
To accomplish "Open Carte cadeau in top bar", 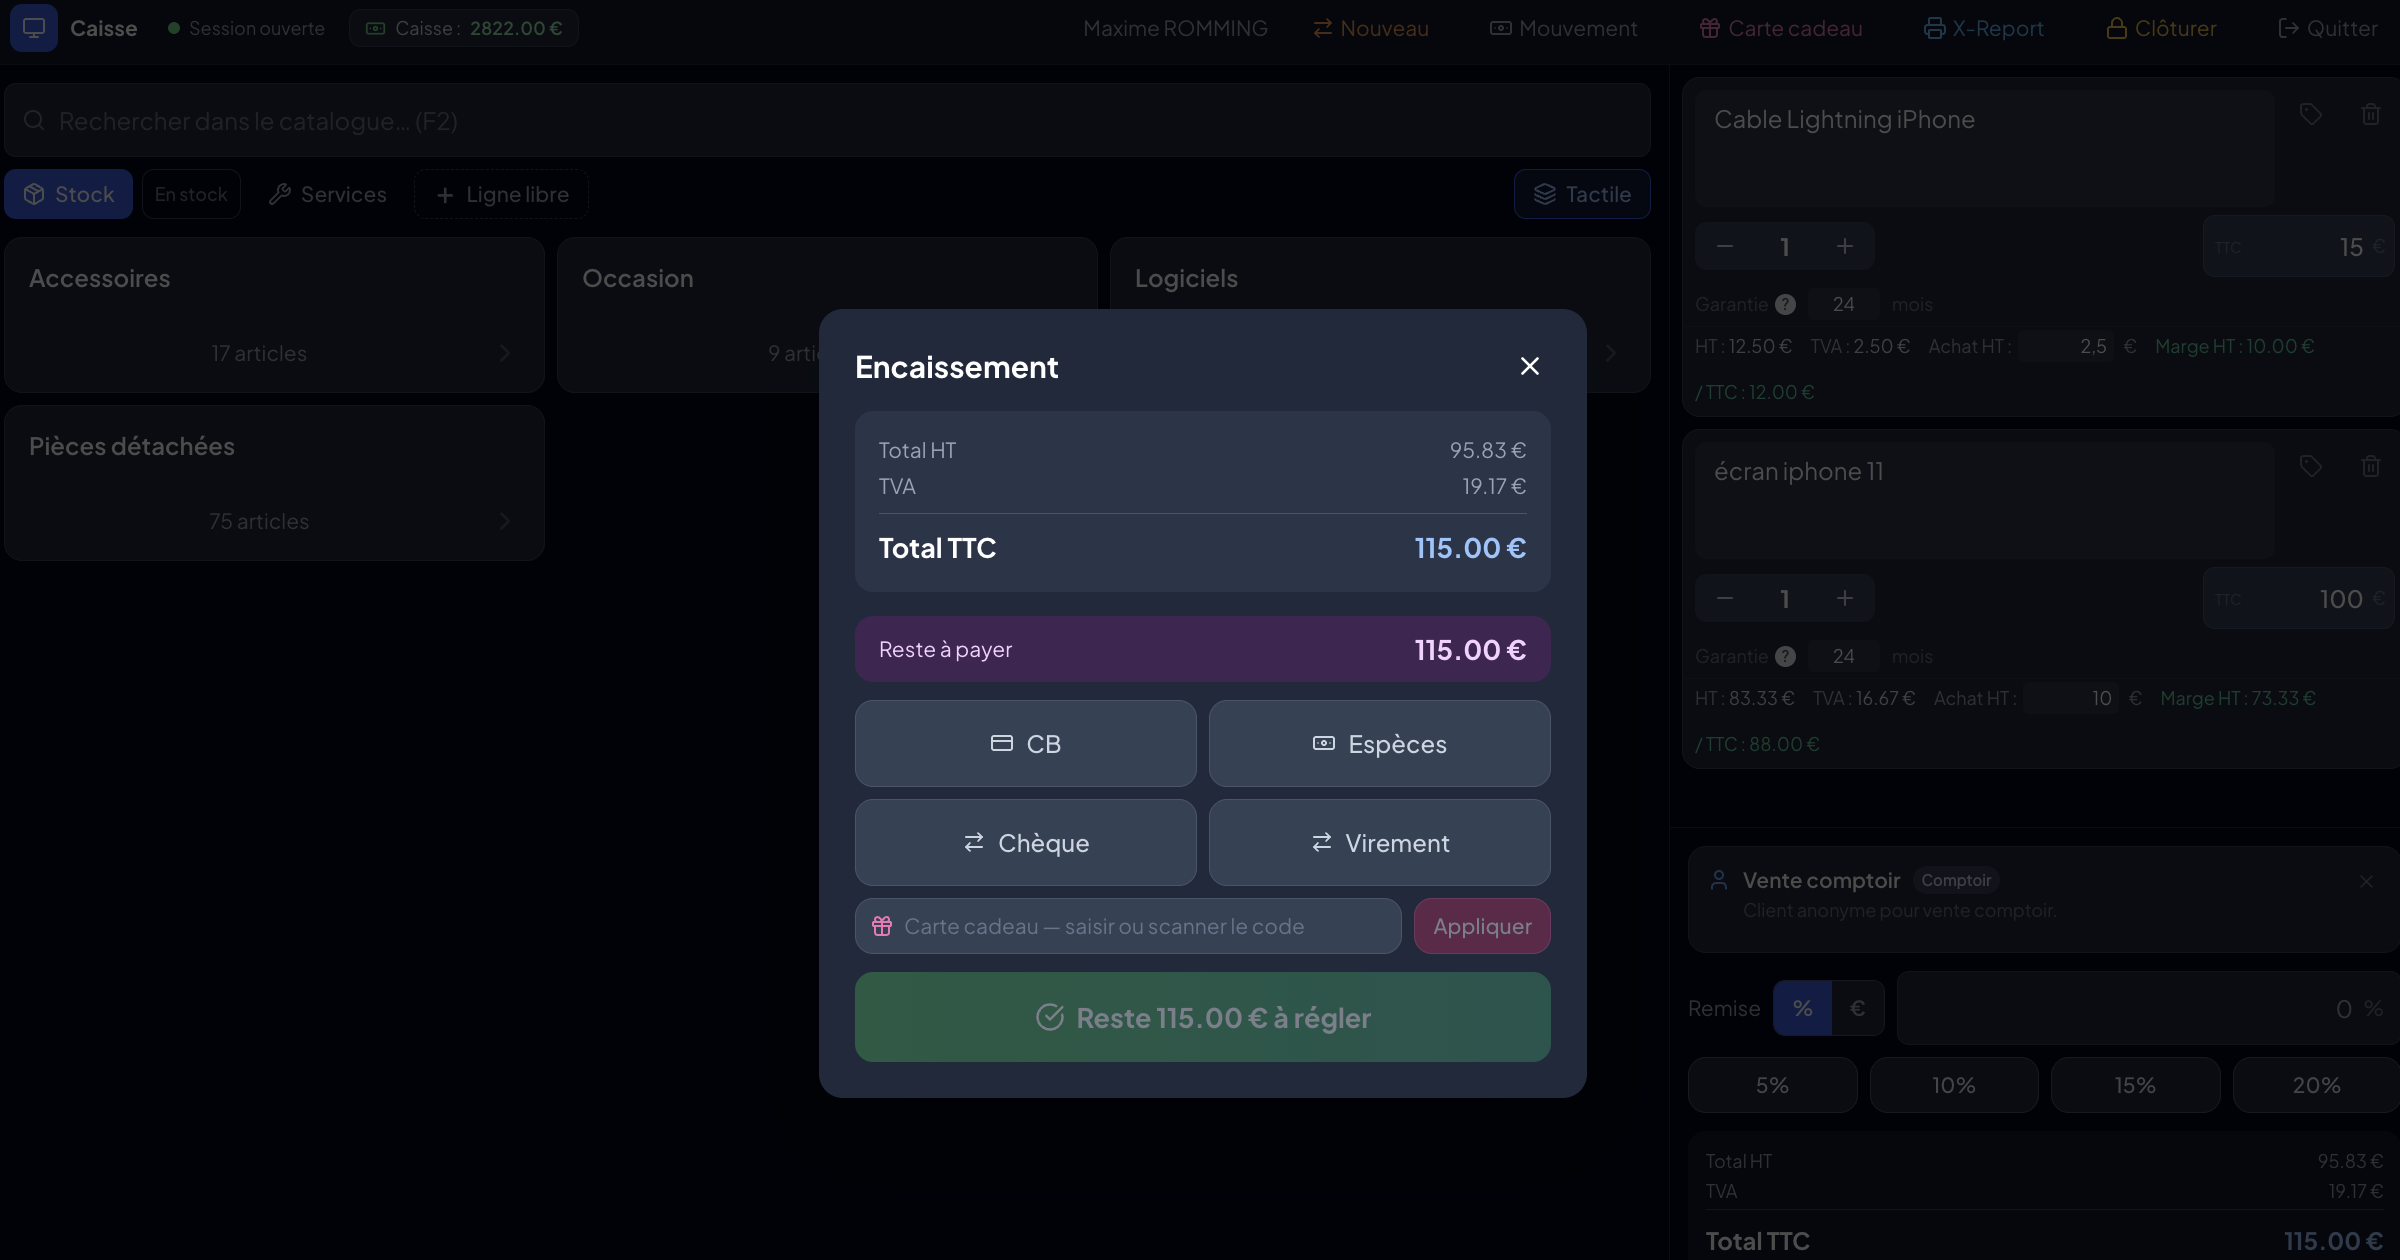I will point(1780,28).
